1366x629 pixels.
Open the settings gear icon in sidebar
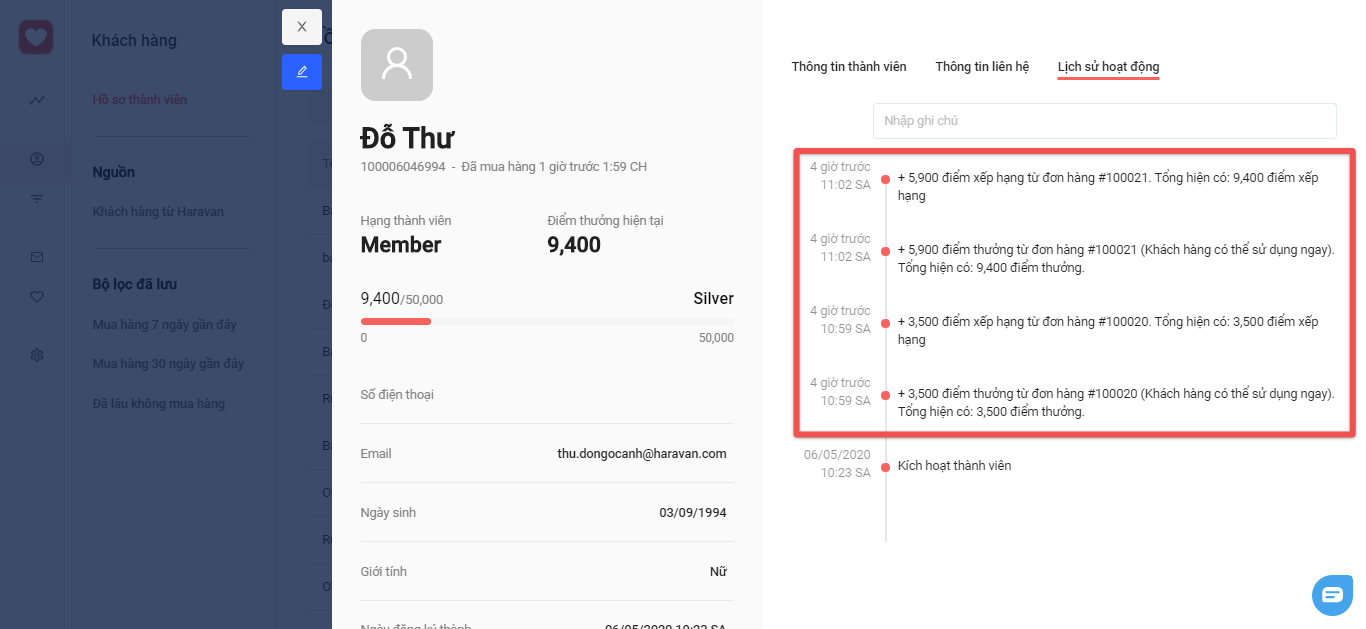click(37, 355)
